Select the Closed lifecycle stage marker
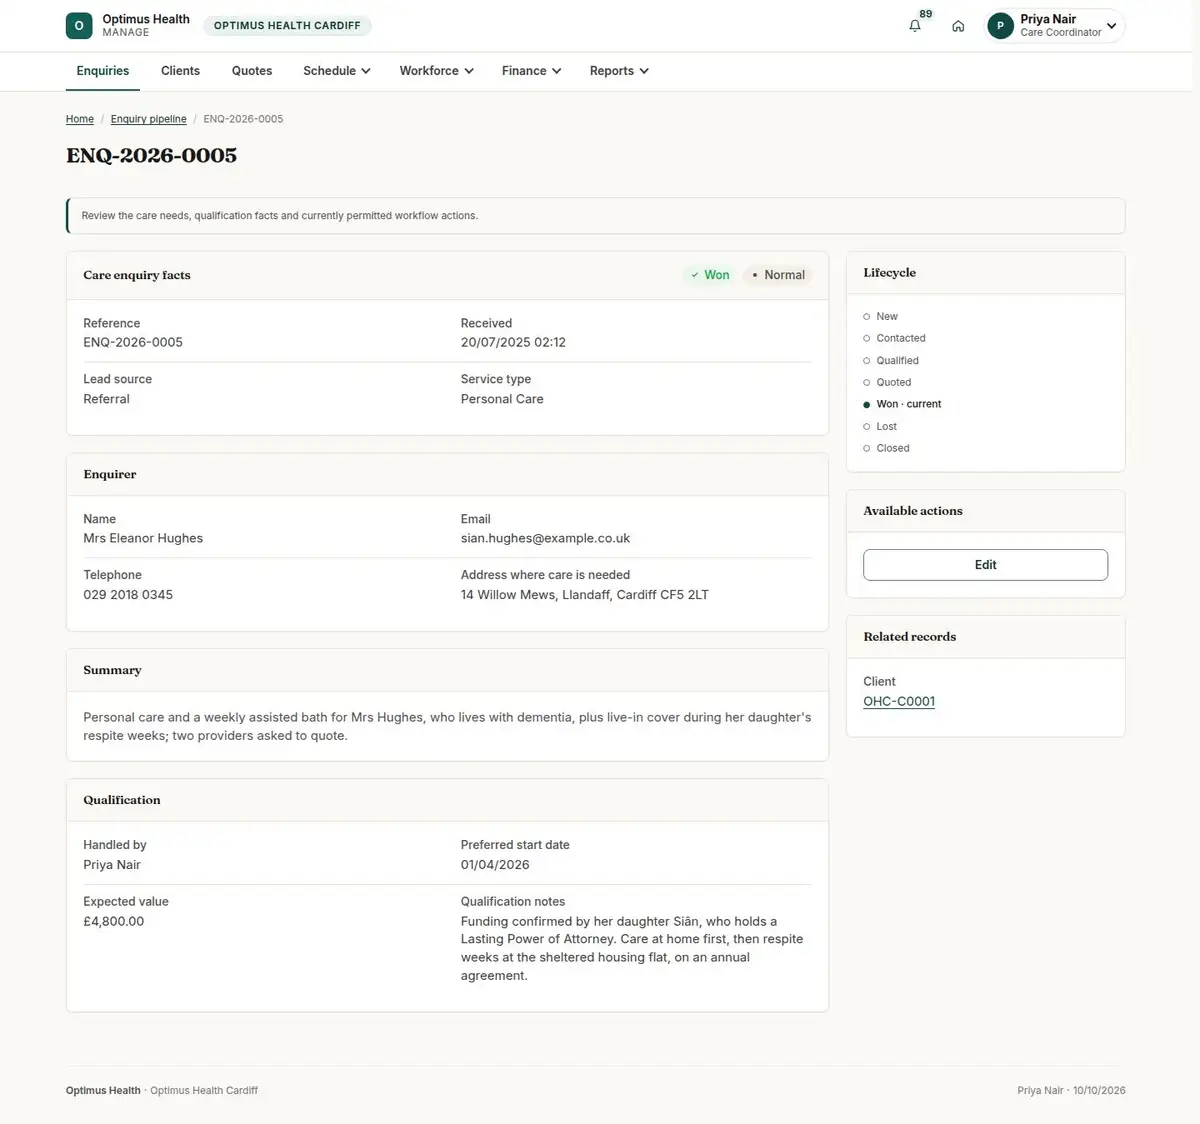 point(867,449)
